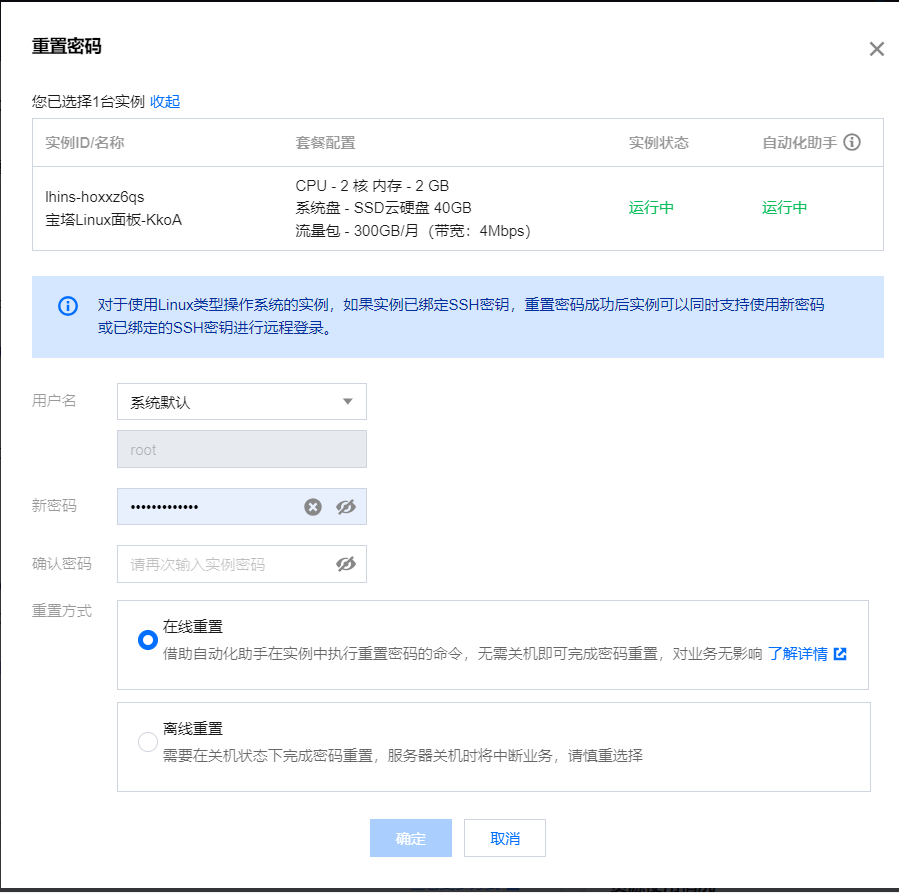Close the 重置密码 dialog with X icon
This screenshot has width=899, height=893.
[876, 49]
